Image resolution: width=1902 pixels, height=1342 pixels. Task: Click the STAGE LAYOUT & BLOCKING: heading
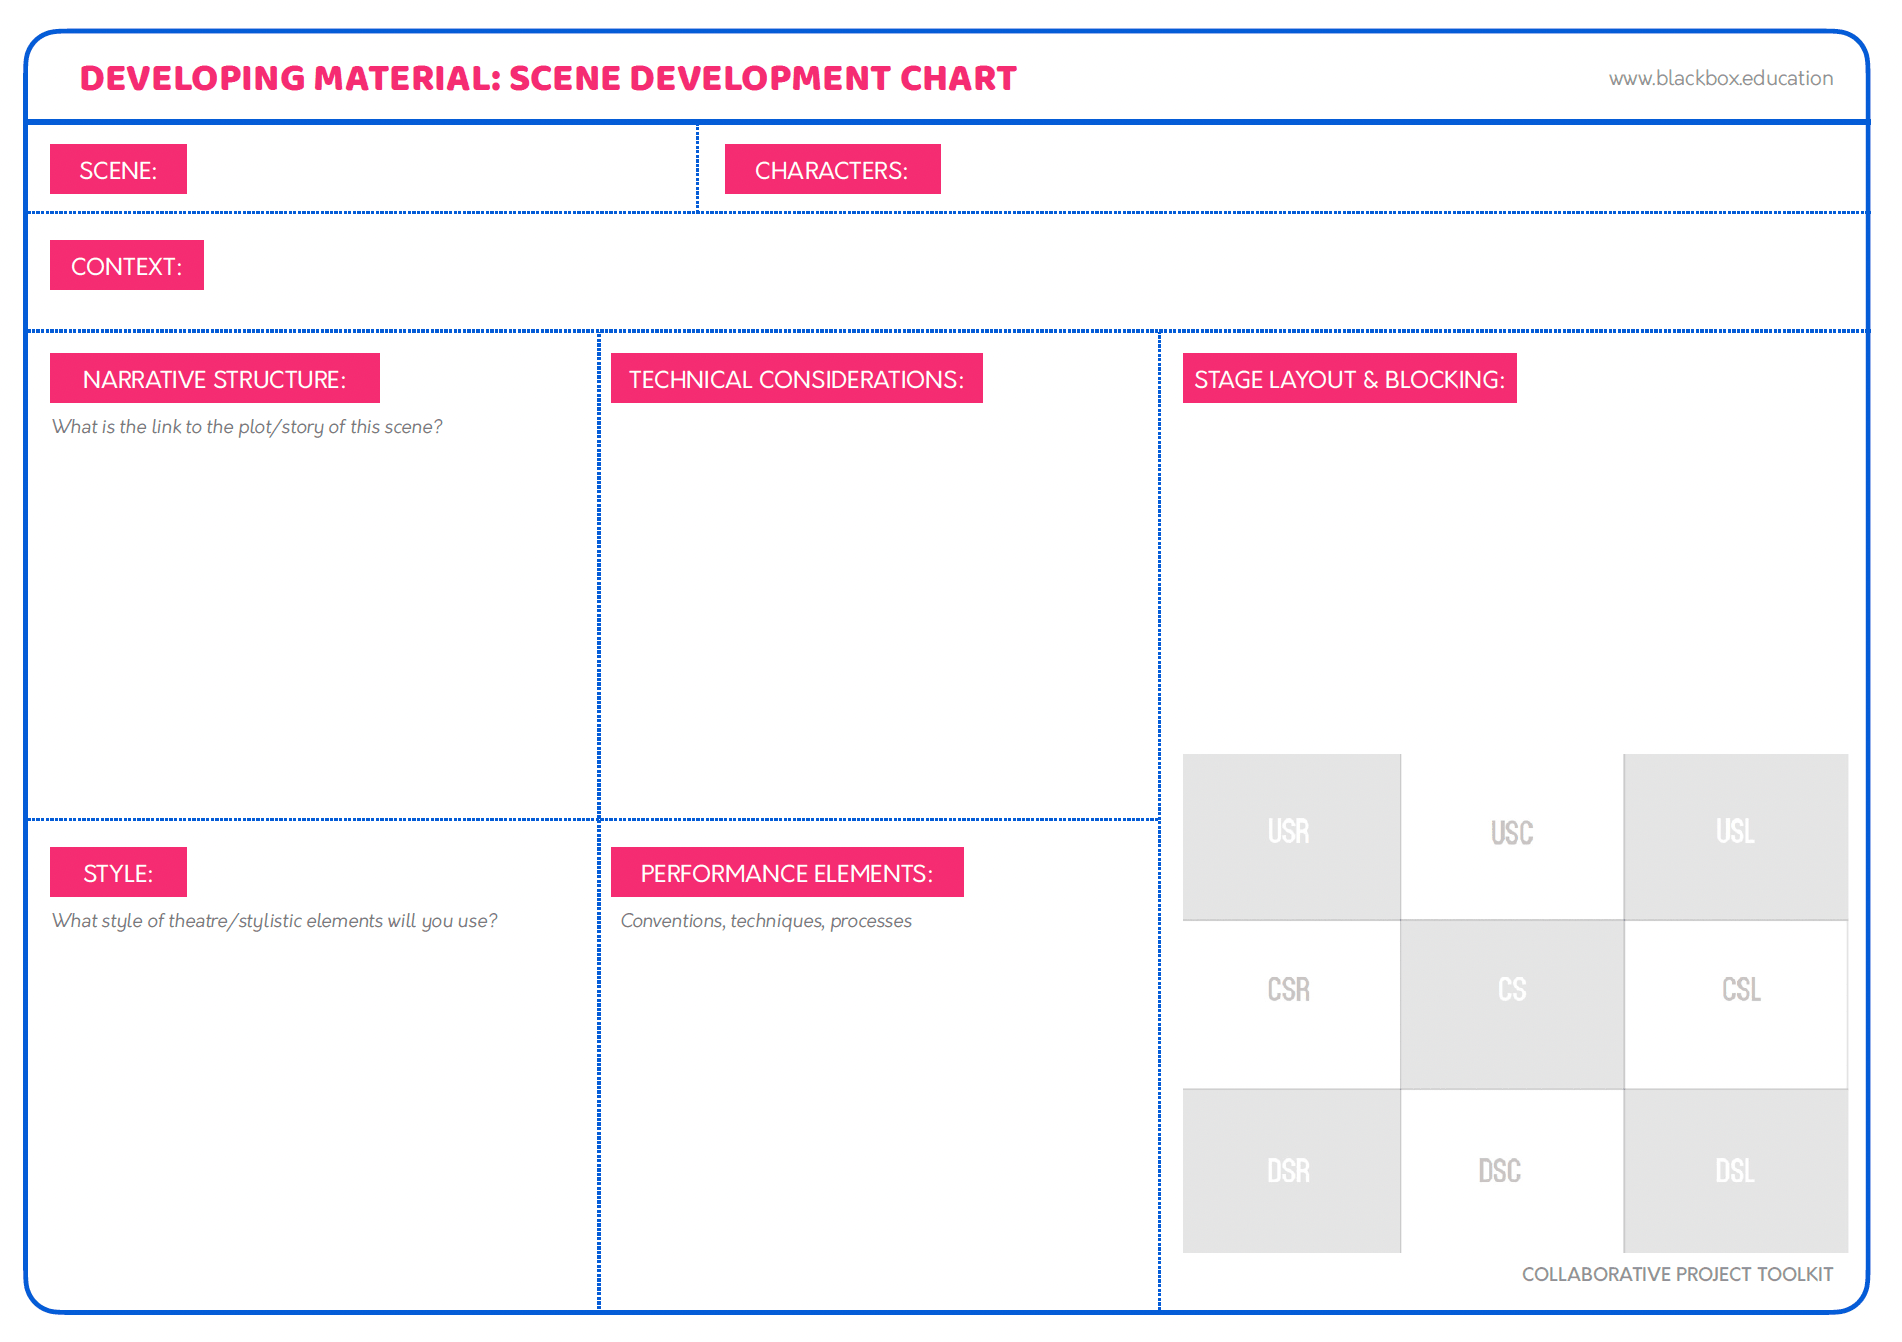[1350, 378]
